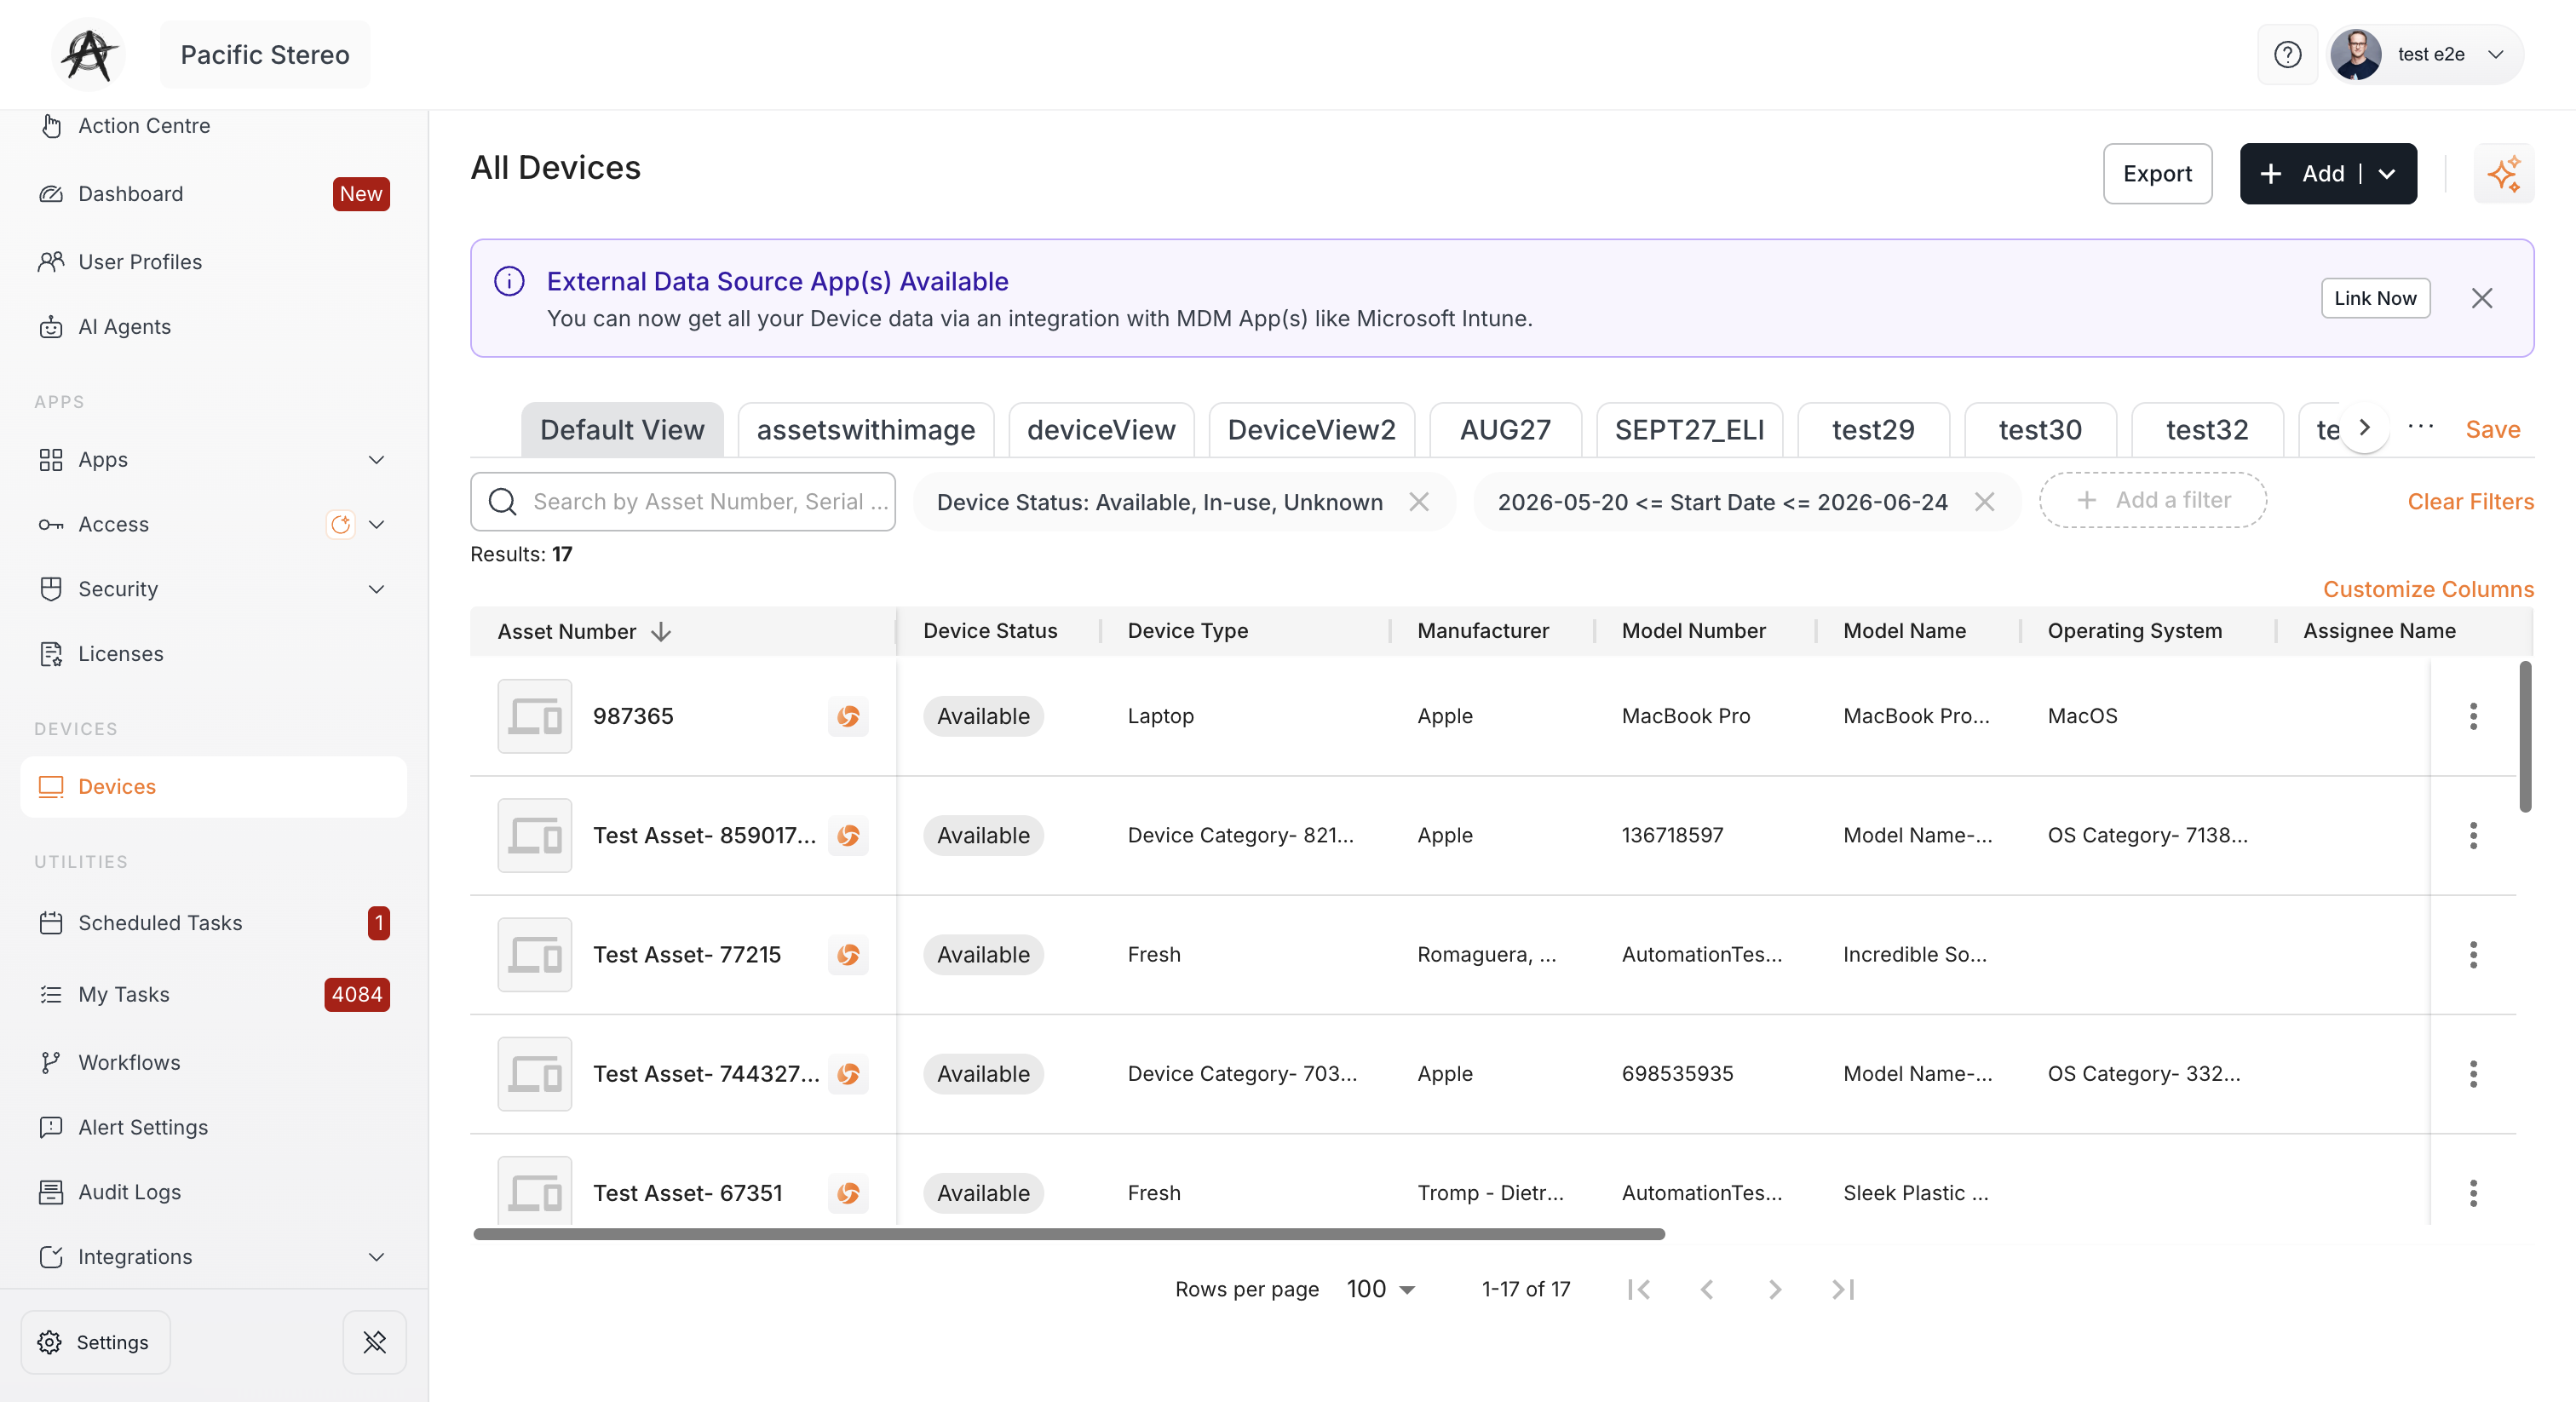
Task: Dismiss the External Data Source banner
Action: pos(2481,298)
